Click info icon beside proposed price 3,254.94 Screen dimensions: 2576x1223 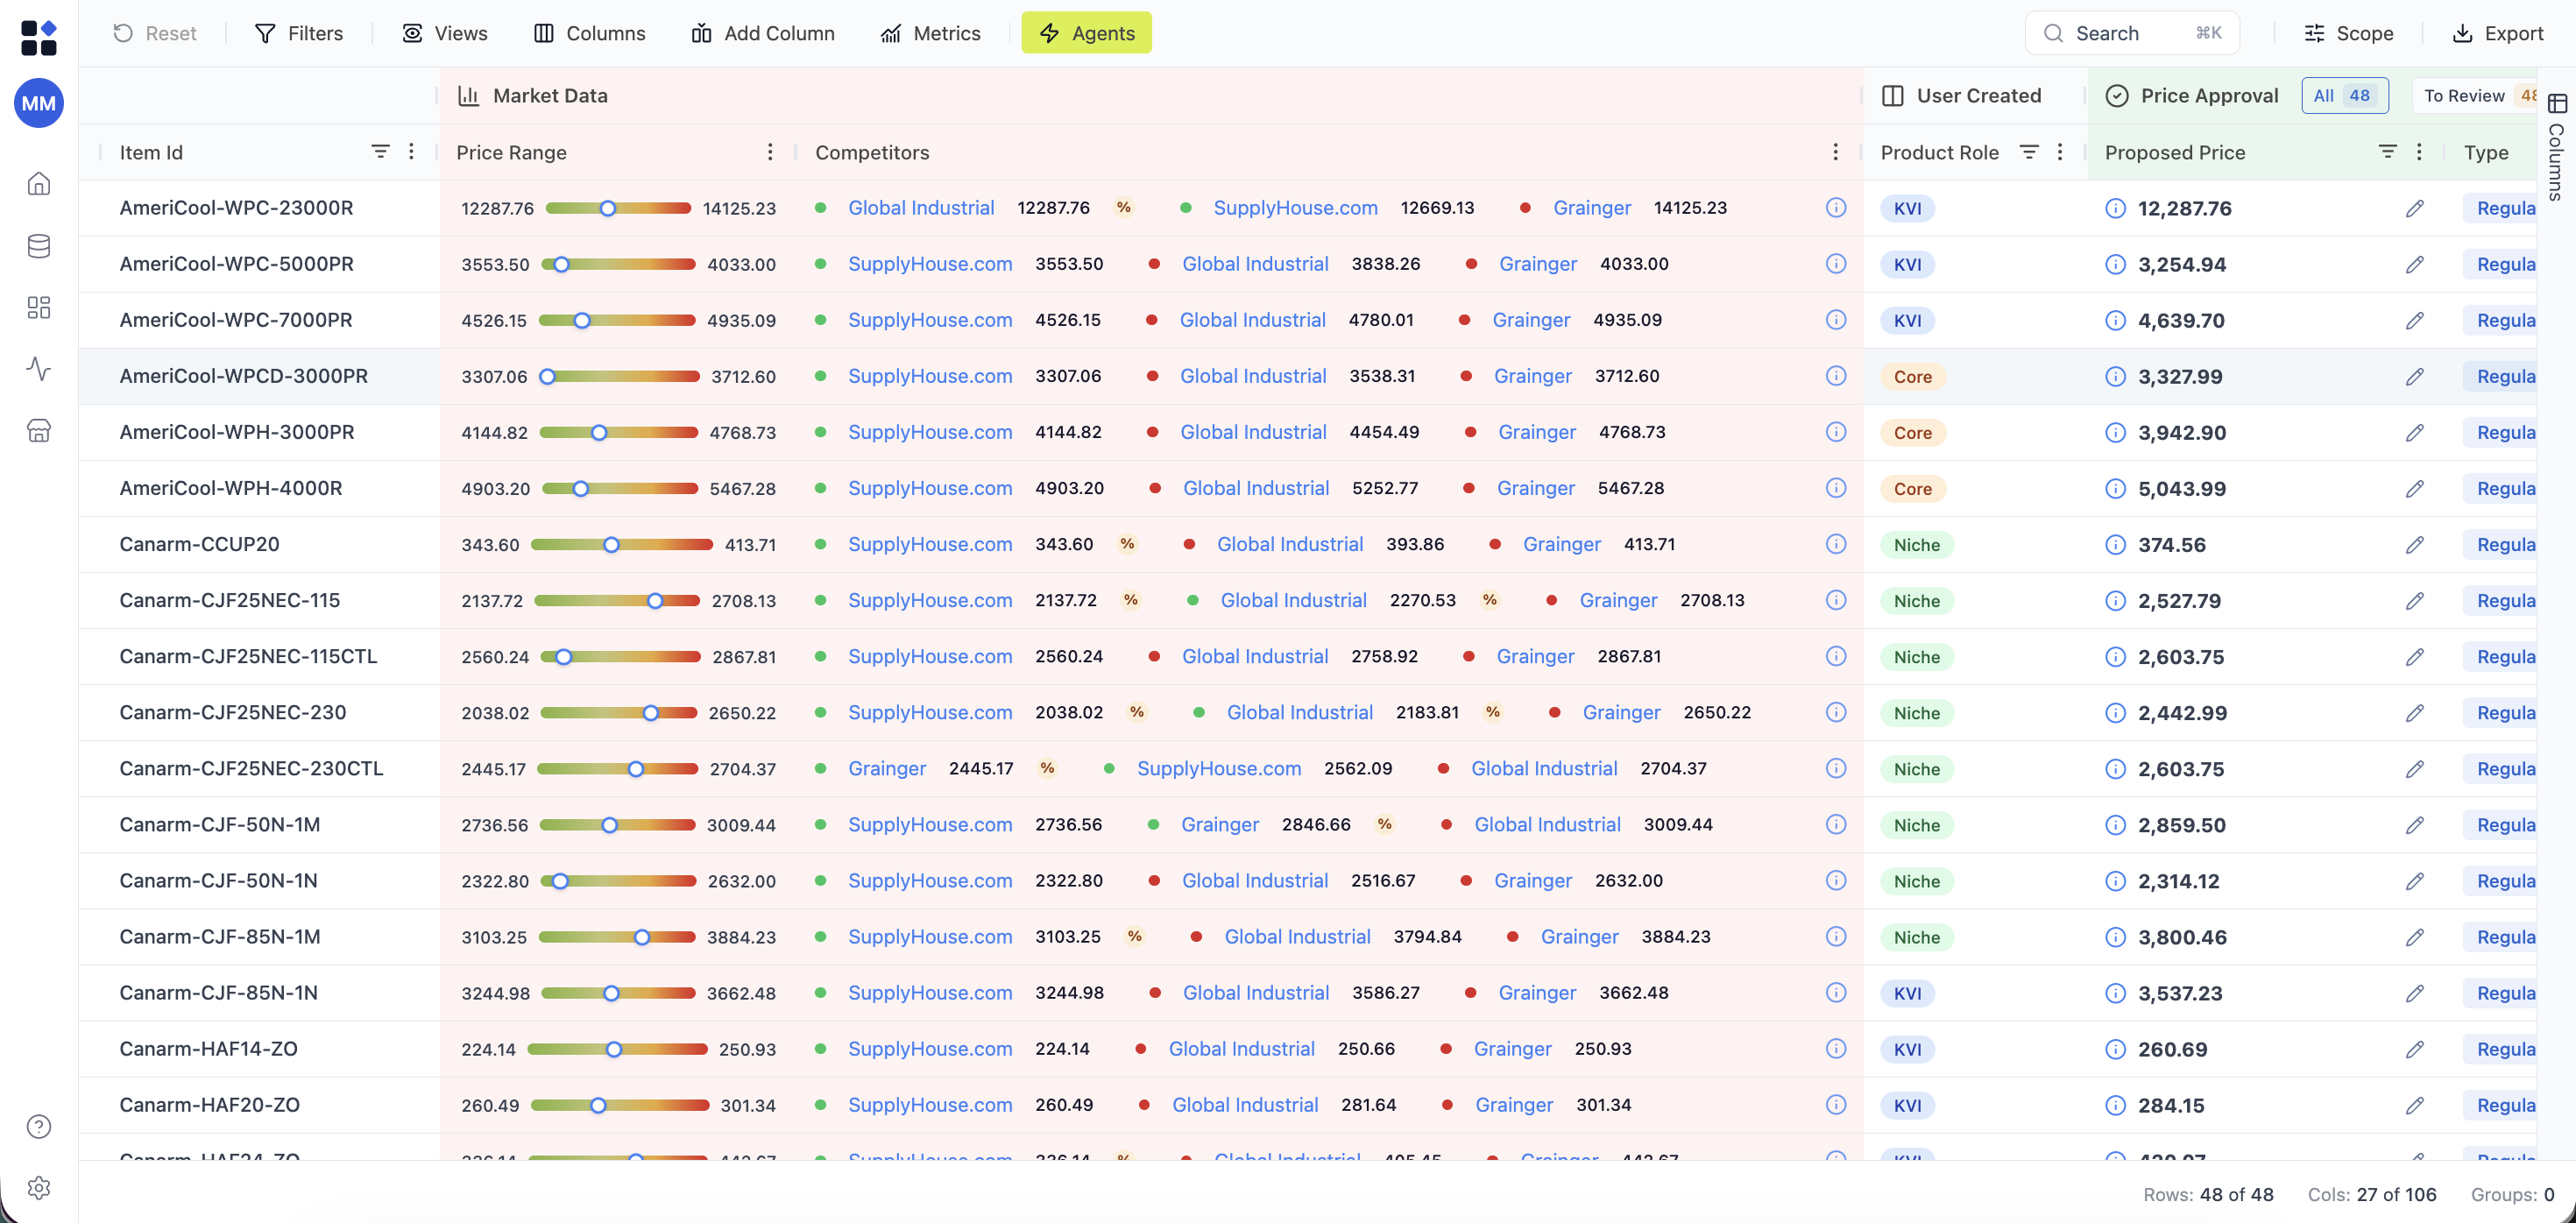[x=2115, y=264]
